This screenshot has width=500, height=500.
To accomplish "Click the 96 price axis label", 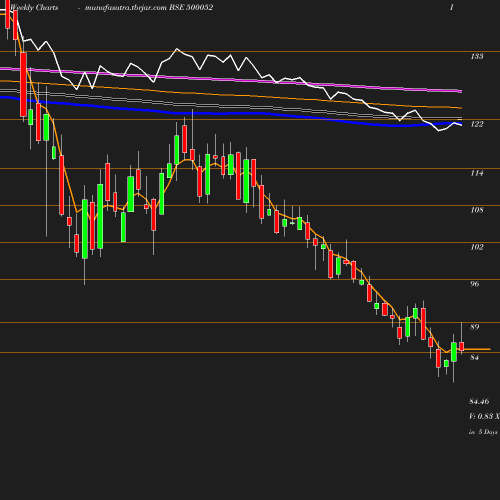I will point(475,284).
